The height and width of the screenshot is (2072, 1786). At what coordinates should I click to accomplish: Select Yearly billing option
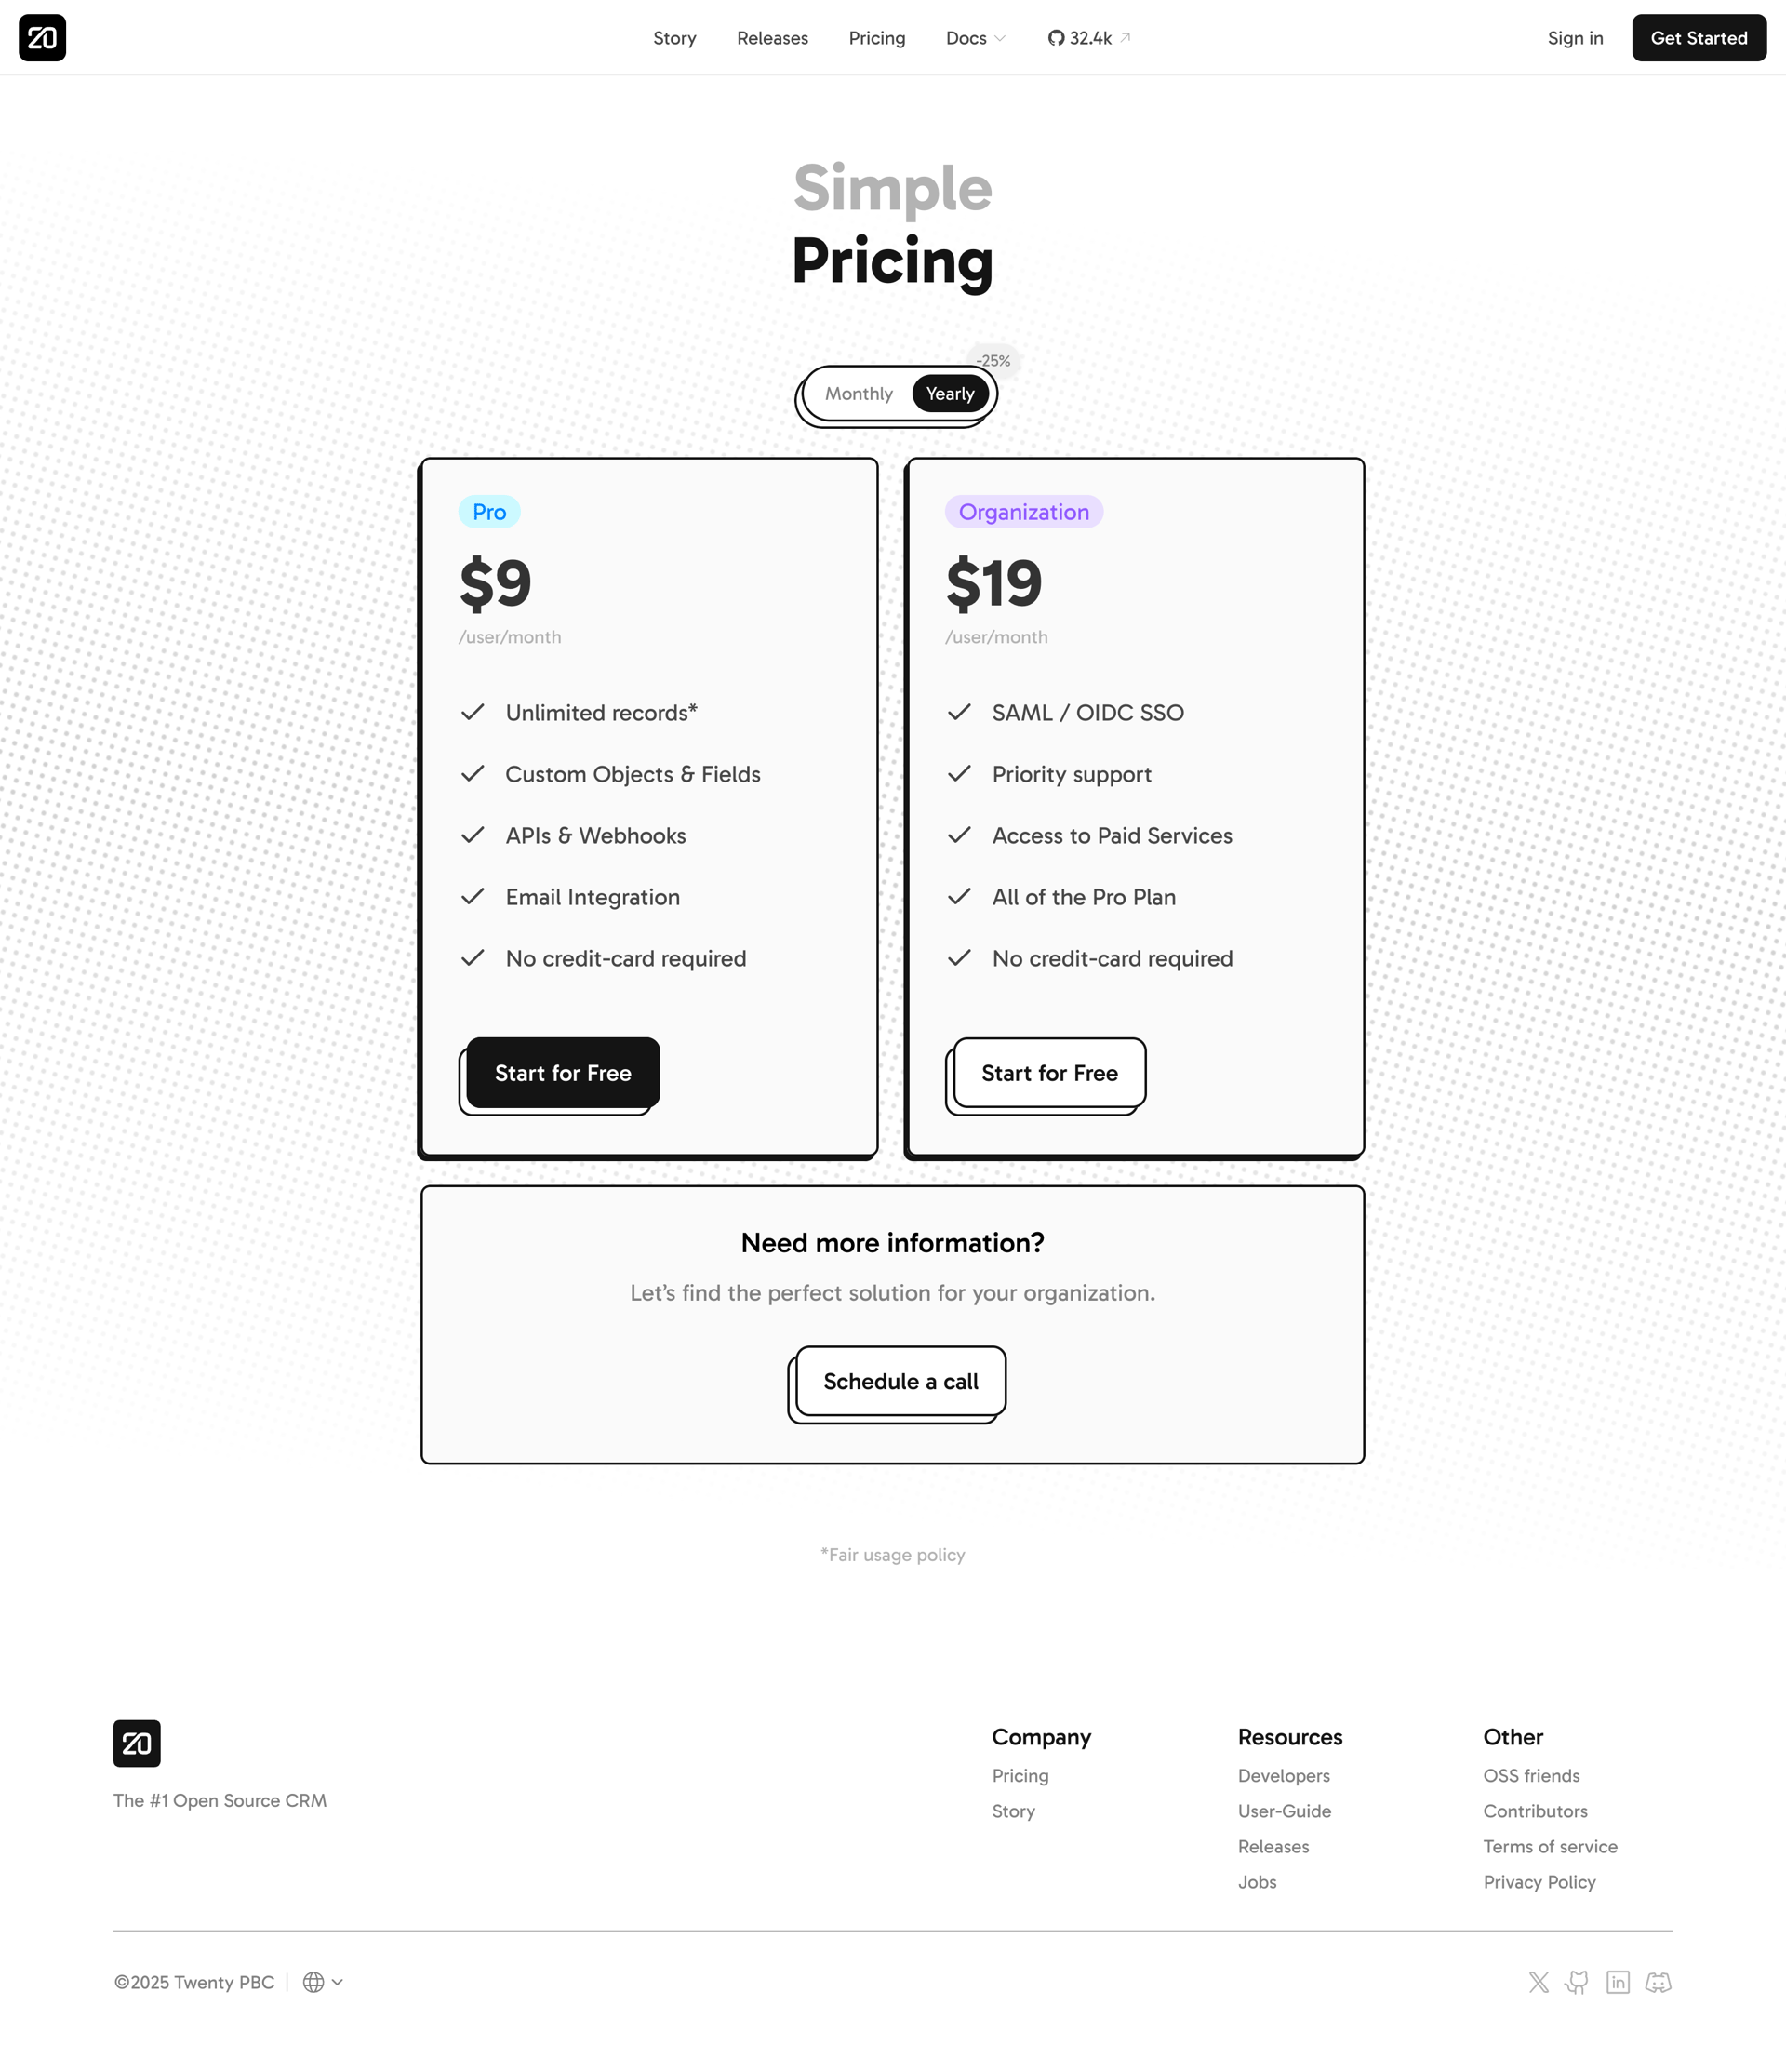(x=949, y=394)
